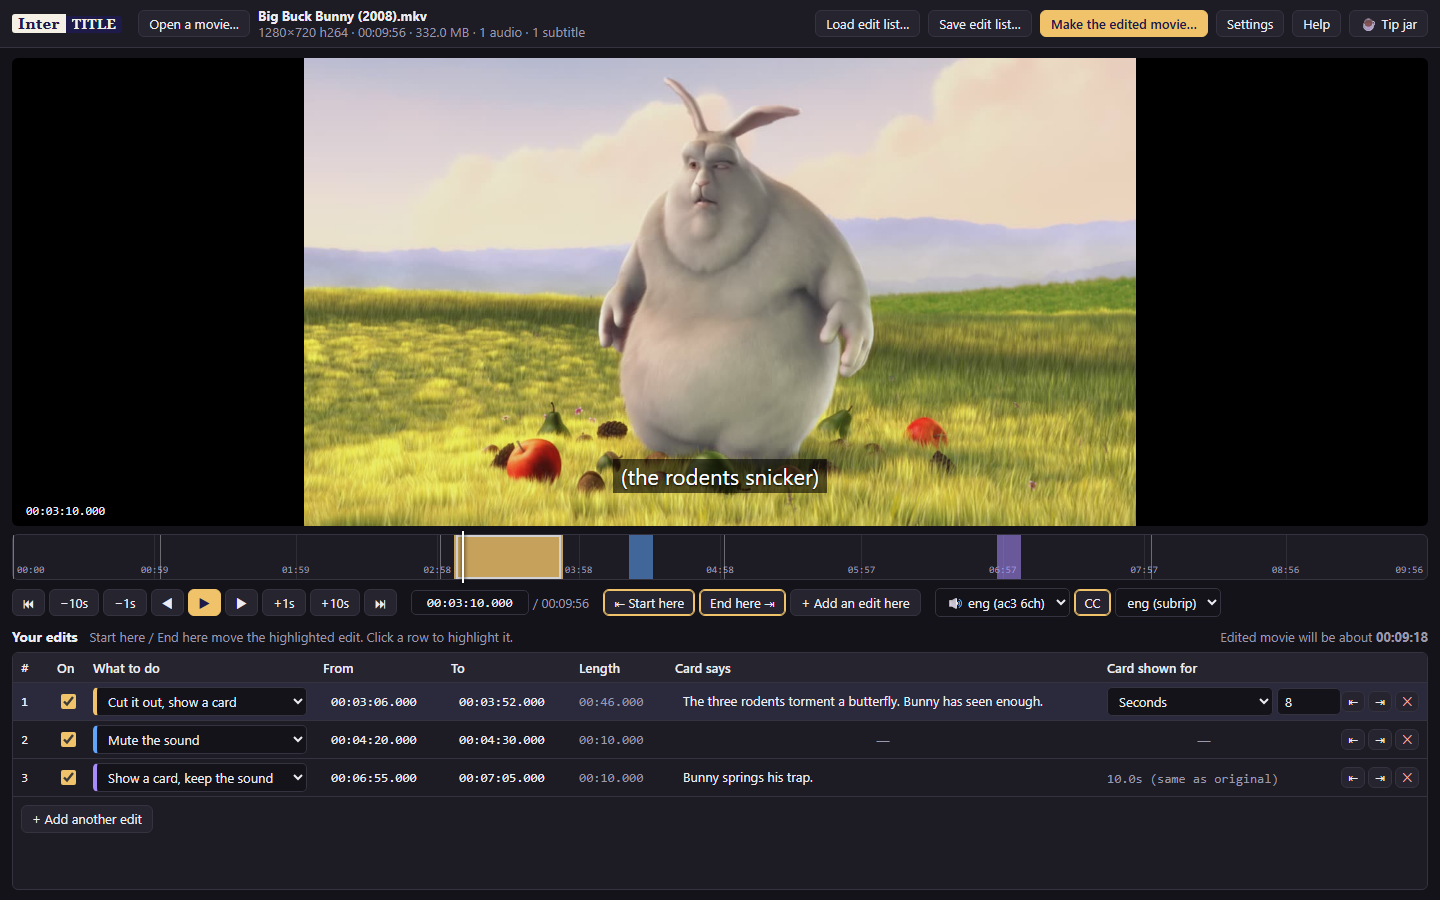Select the blue mute region on the timeline

[641, 557]
